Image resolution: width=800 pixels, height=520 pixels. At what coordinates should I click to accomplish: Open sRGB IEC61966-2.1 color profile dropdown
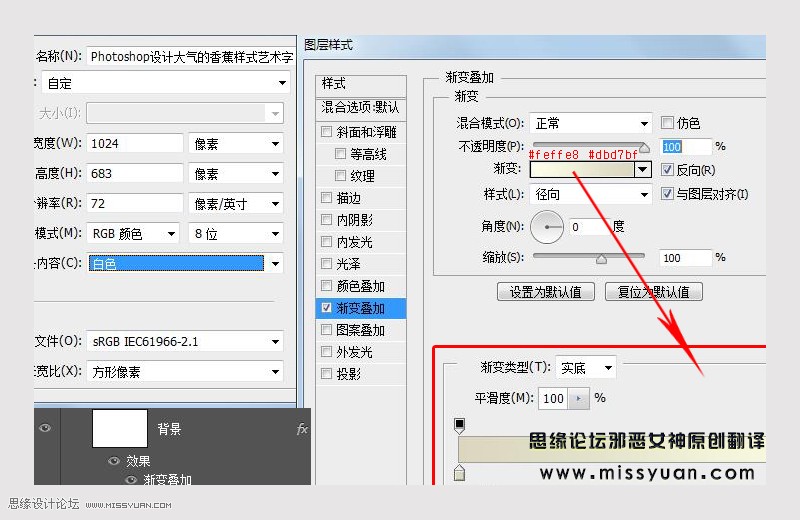pos(185,341)
